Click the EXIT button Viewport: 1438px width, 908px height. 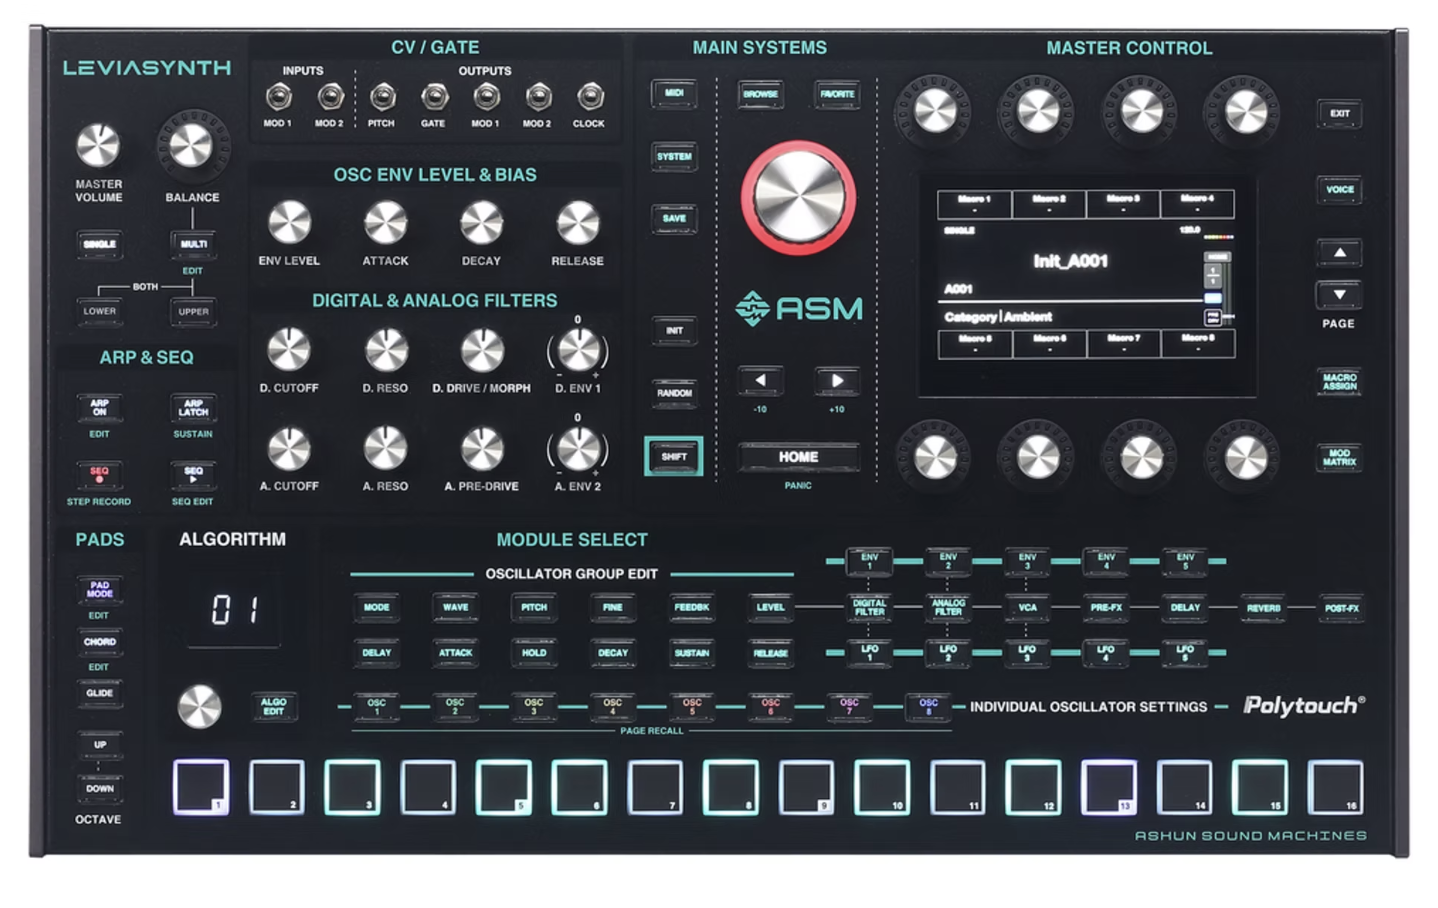click(1339, 113)
